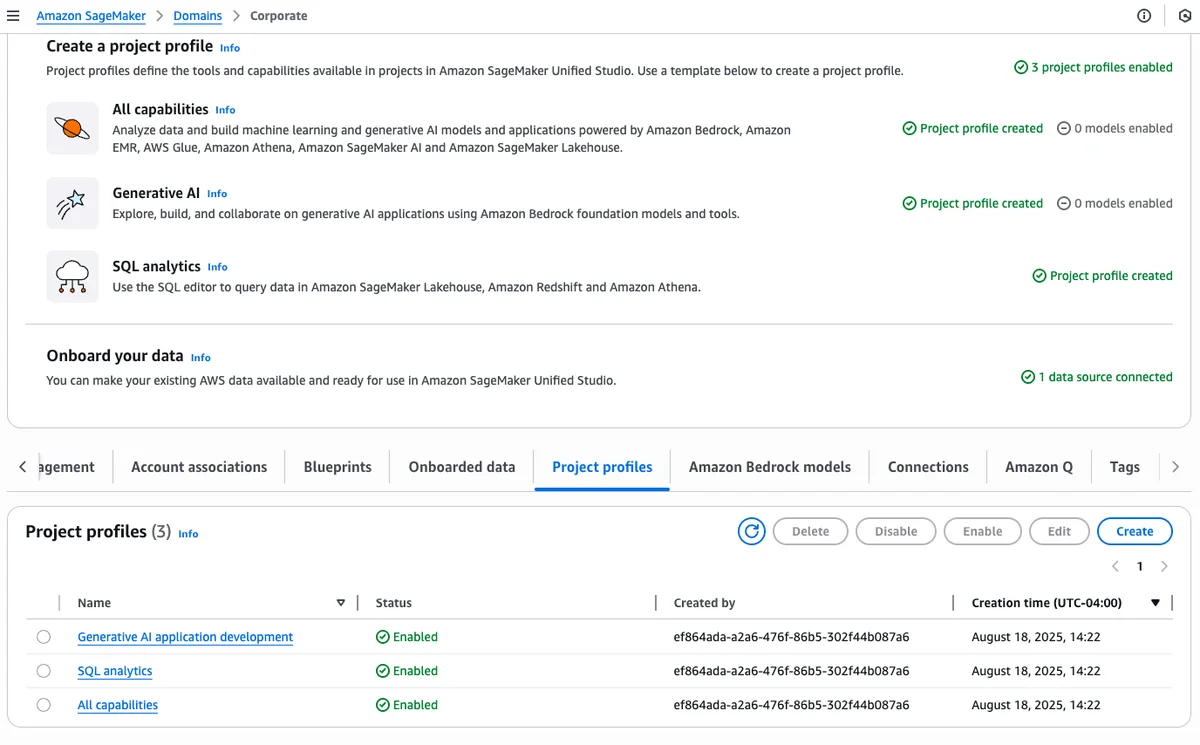Open the hexagon settings icon top right
1200x745 pixels.
coord(1184,16)
